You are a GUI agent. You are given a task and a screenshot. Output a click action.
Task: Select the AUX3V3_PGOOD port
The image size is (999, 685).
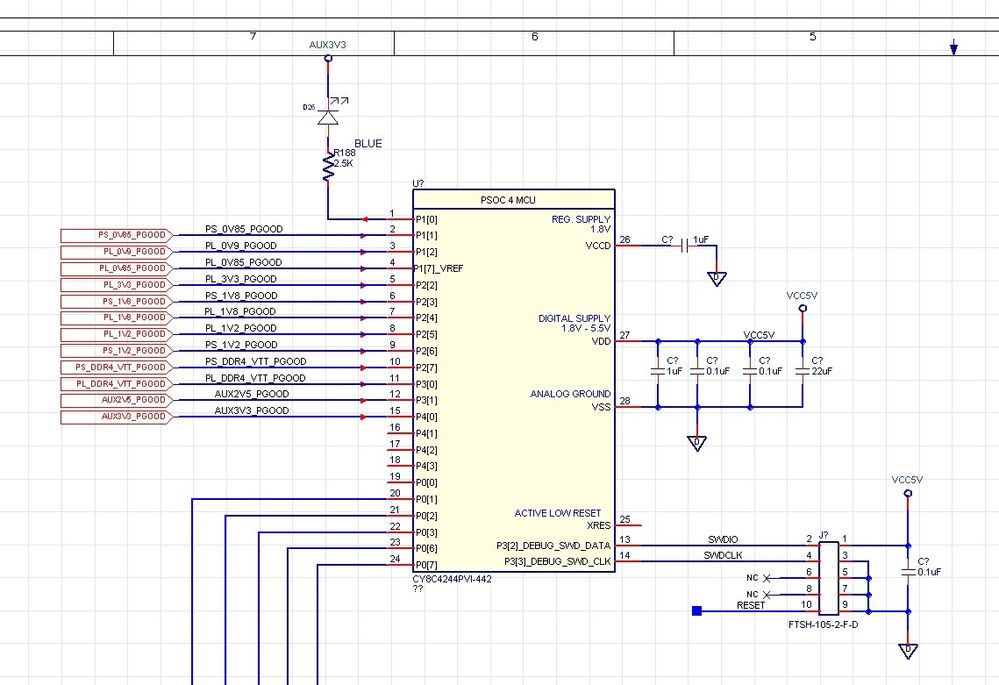click(117, 417)
